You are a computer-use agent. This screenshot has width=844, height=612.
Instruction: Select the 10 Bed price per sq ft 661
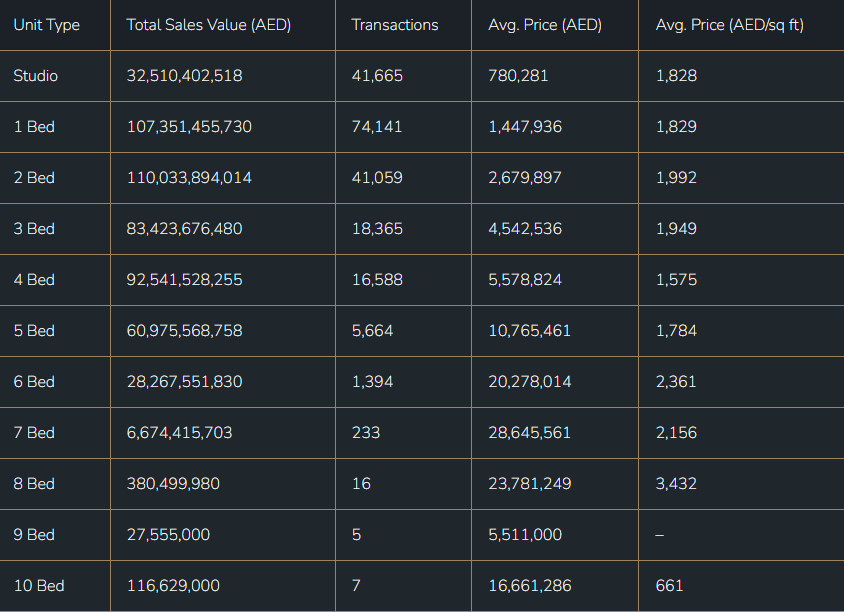coord(669,586)
